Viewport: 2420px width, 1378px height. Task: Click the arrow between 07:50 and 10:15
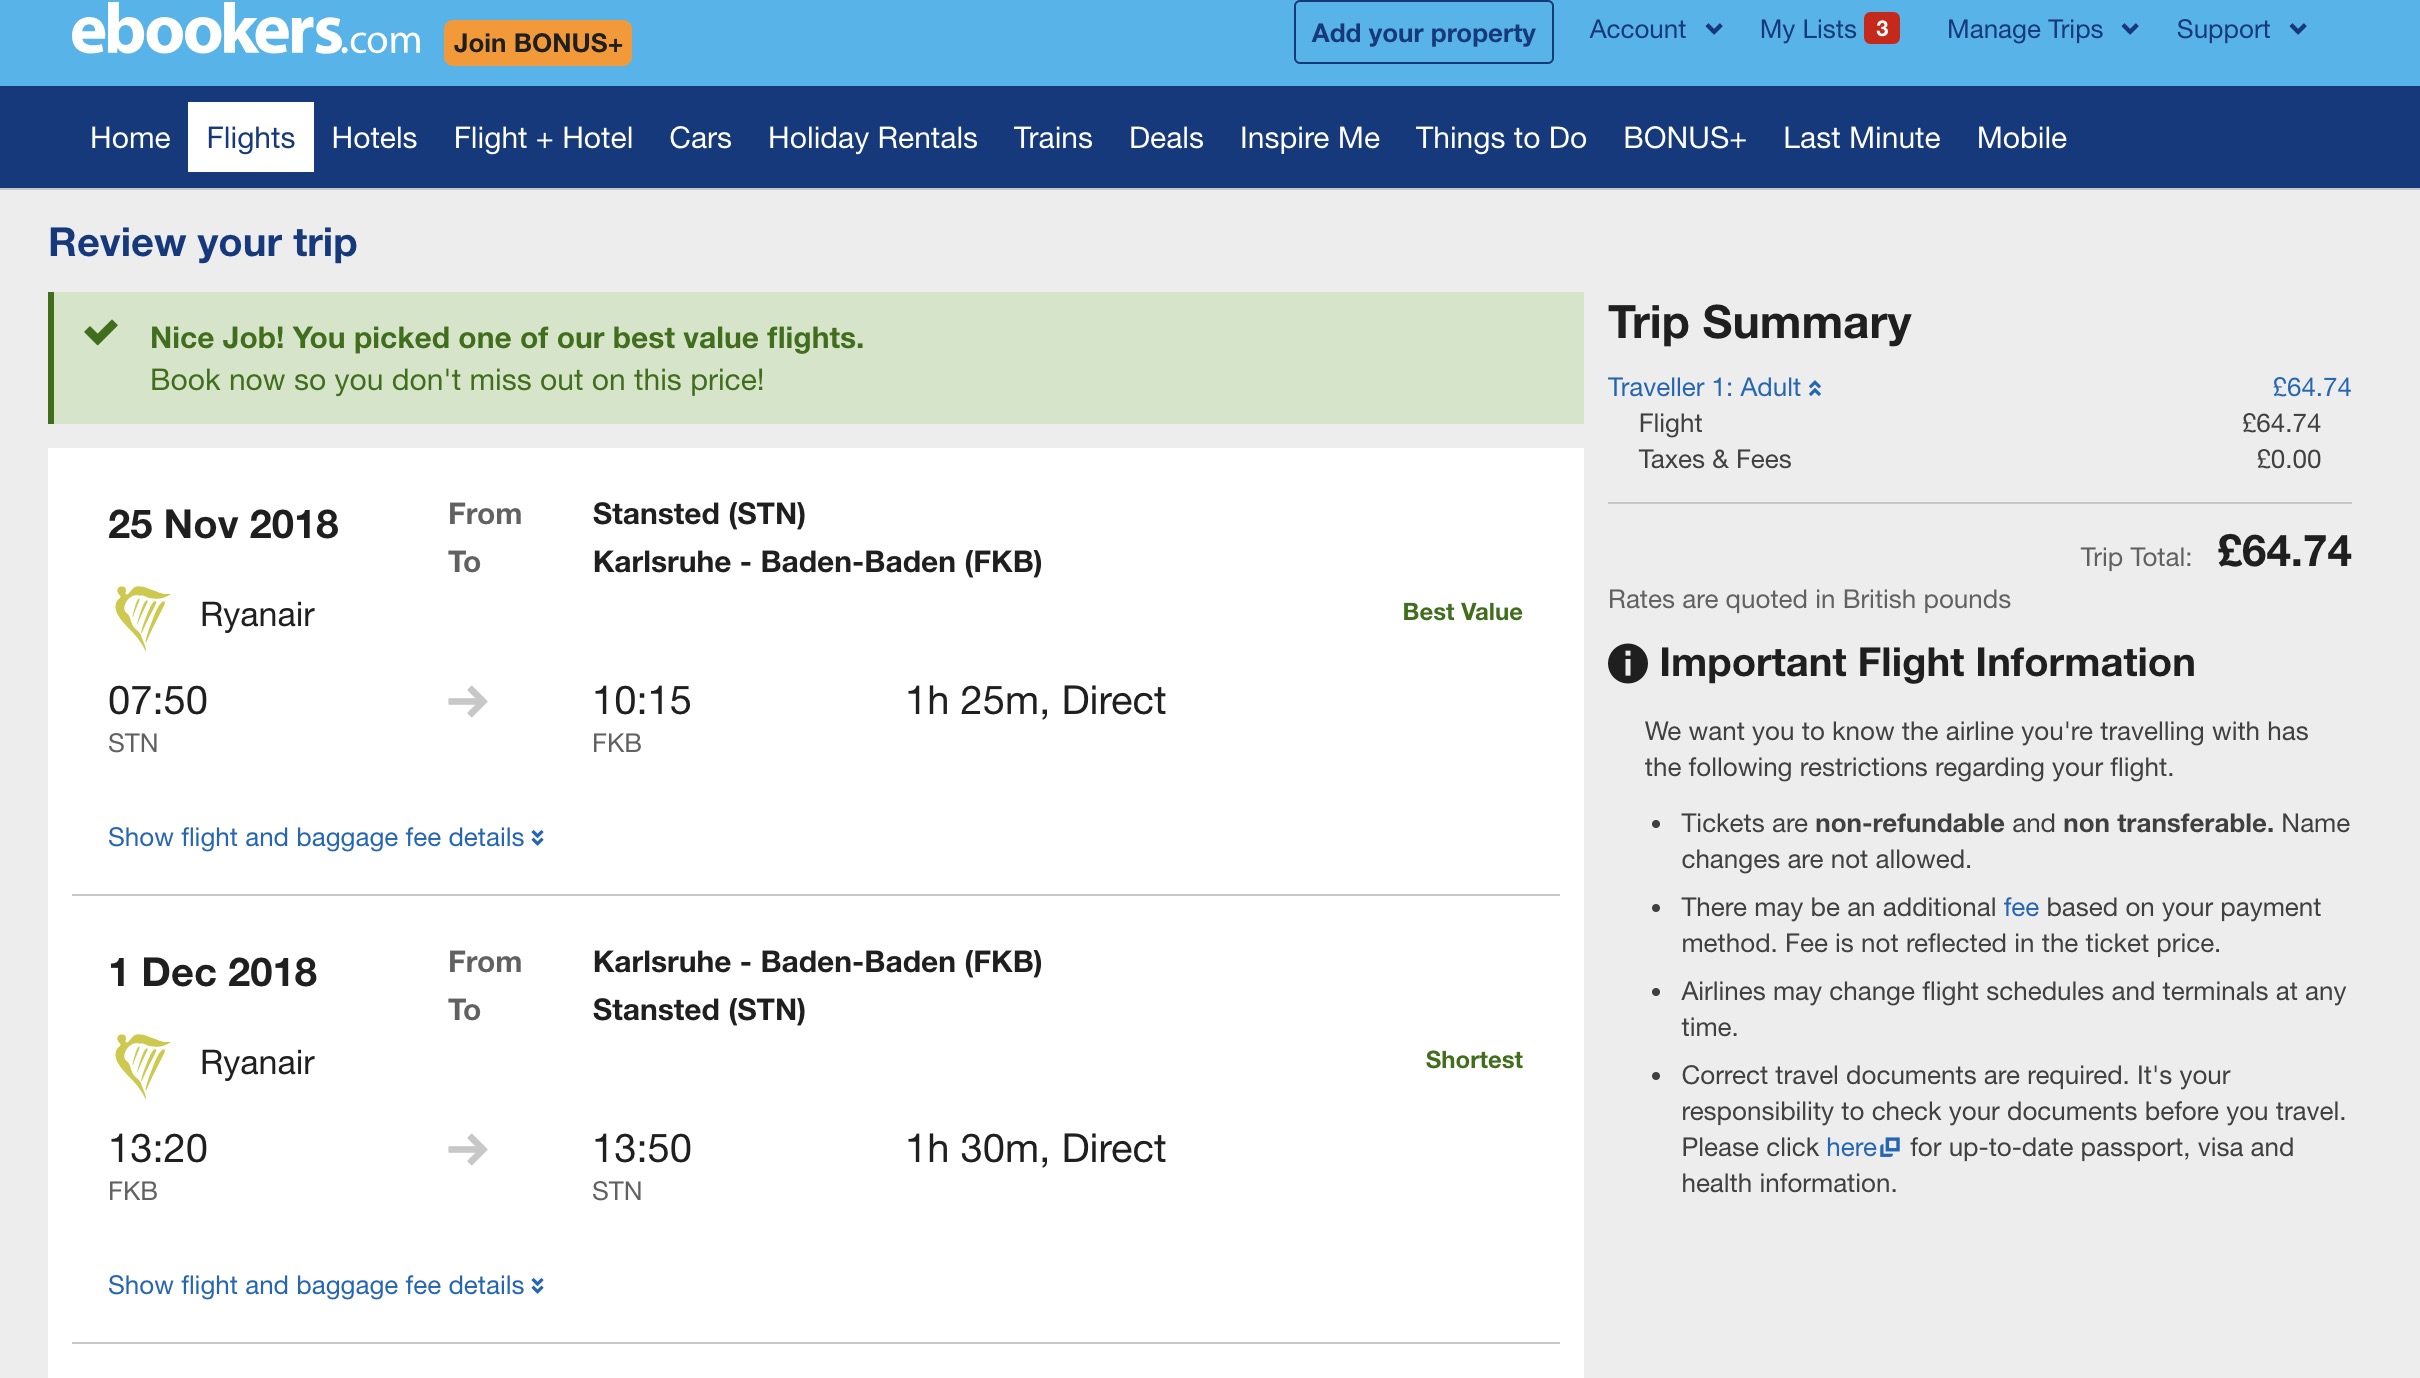click(466, 701)
